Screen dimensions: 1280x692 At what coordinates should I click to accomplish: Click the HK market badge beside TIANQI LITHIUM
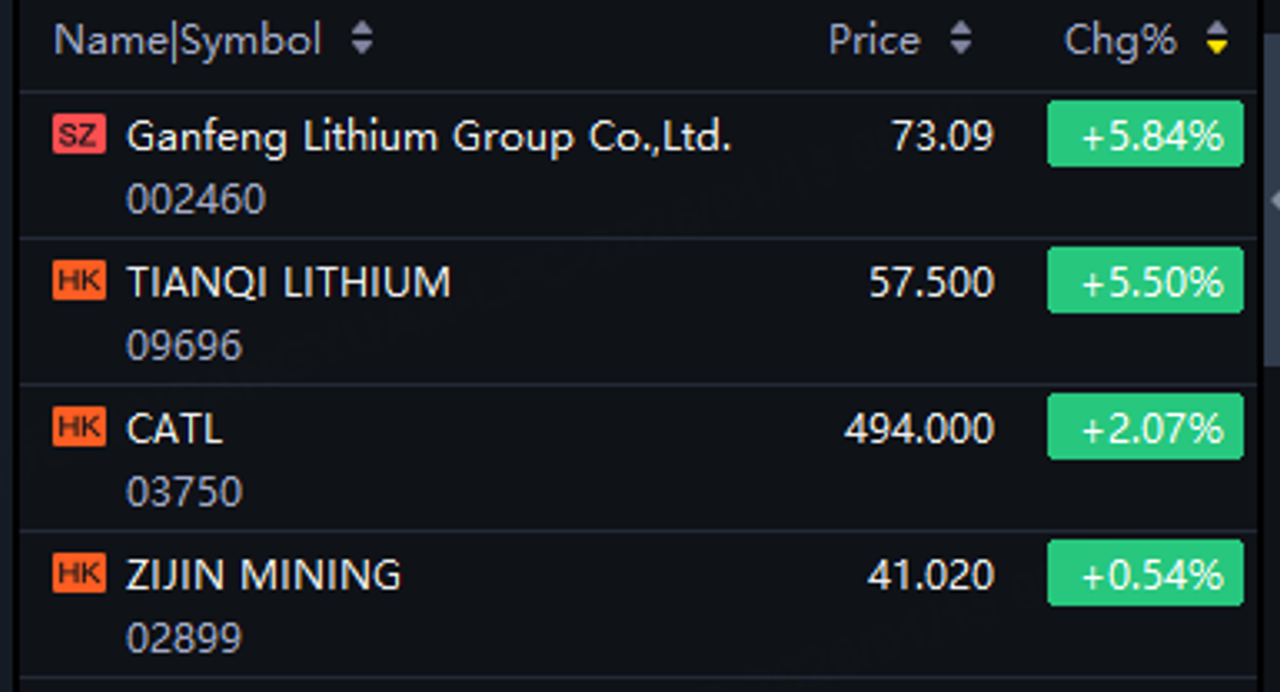coord(79,281)
